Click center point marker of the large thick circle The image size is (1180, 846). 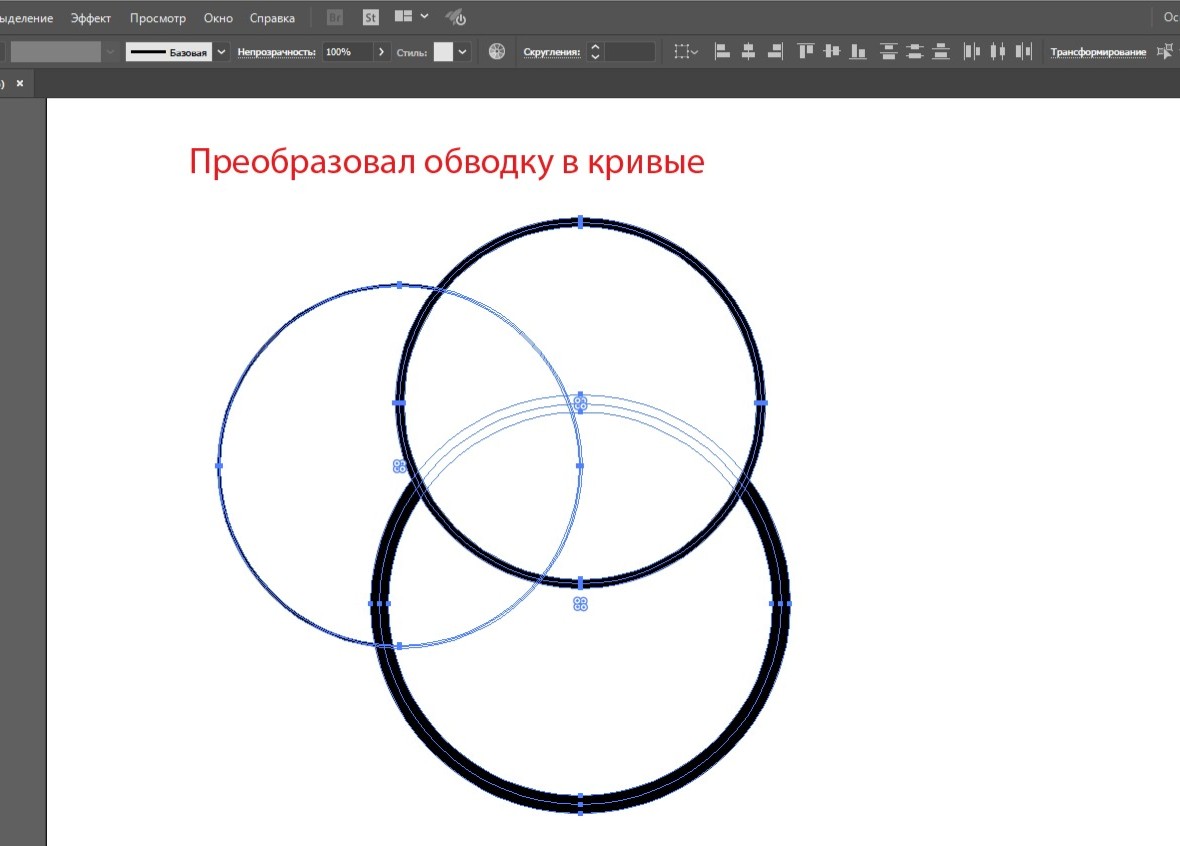click(x=580, y=604)
